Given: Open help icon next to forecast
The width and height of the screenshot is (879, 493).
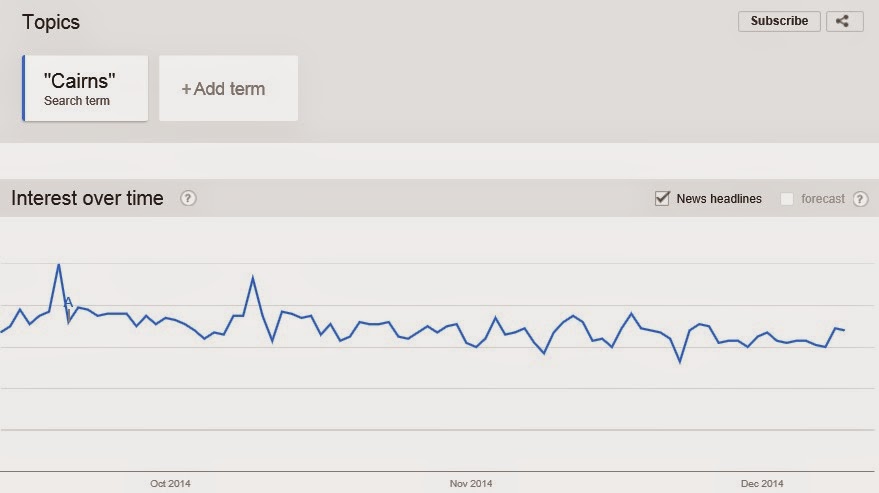Looking at the screenshot, I should (861, 199).
